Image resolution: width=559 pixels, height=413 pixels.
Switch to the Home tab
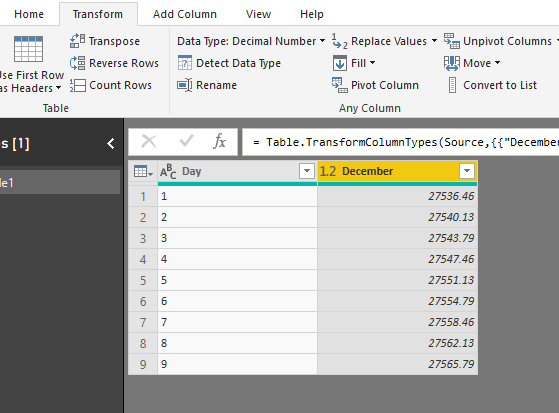[29, 14]
